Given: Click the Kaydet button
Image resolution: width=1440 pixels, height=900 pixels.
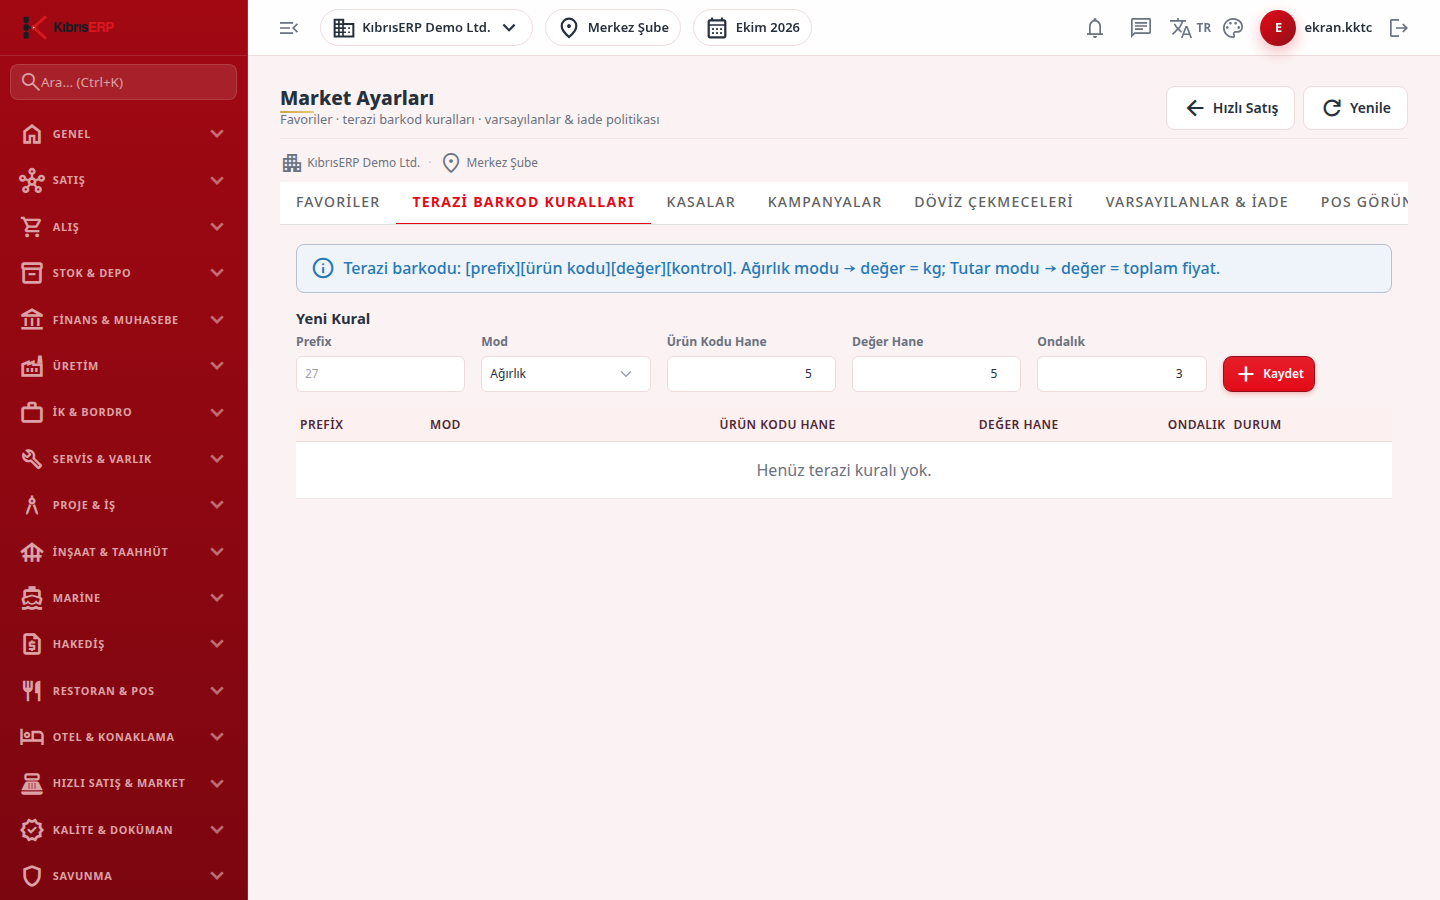Looking at the screenshot, I should click(1269, 374).
